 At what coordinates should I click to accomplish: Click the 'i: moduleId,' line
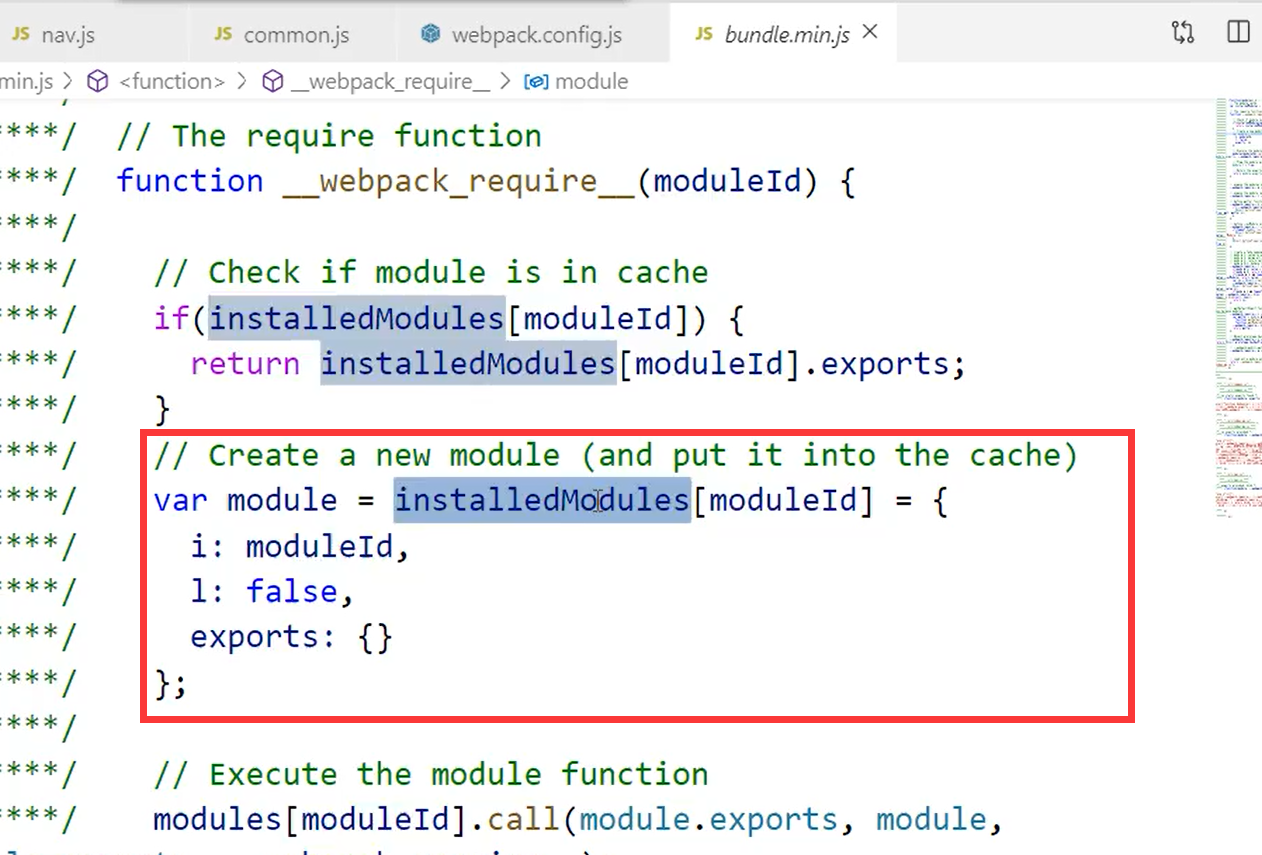click(300, 546)
